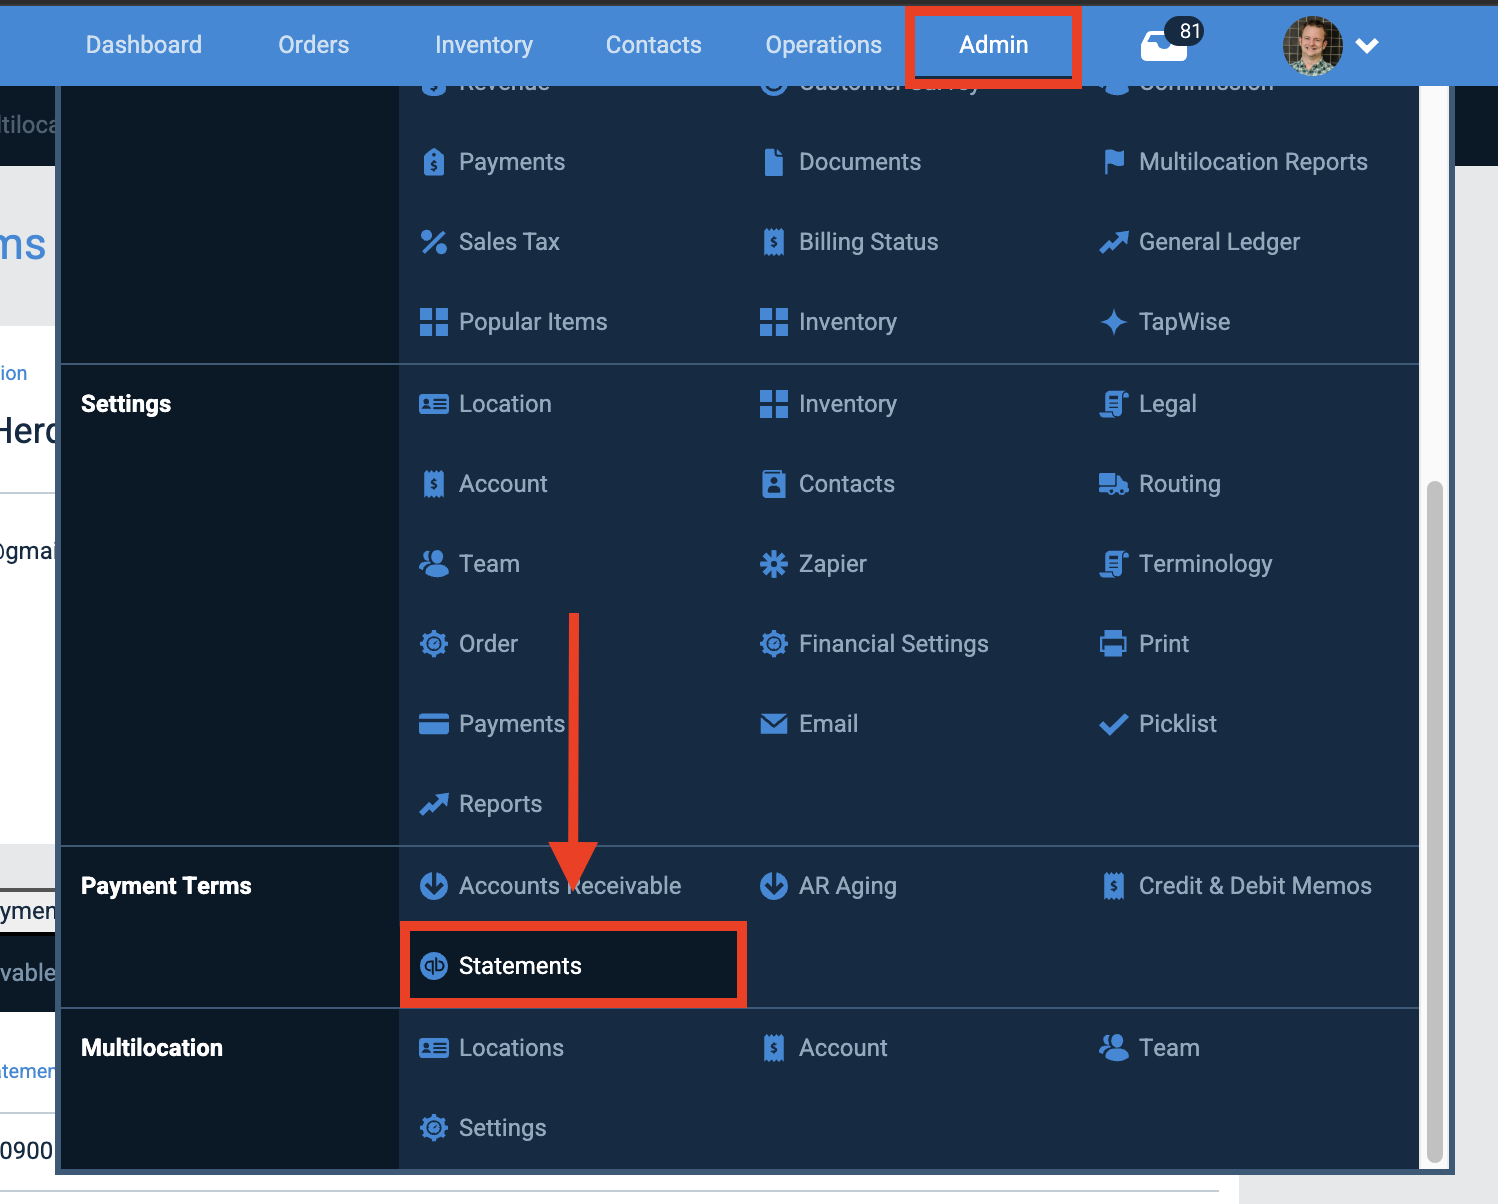Click the AR Aging download-circle icon

coord(773,886)
